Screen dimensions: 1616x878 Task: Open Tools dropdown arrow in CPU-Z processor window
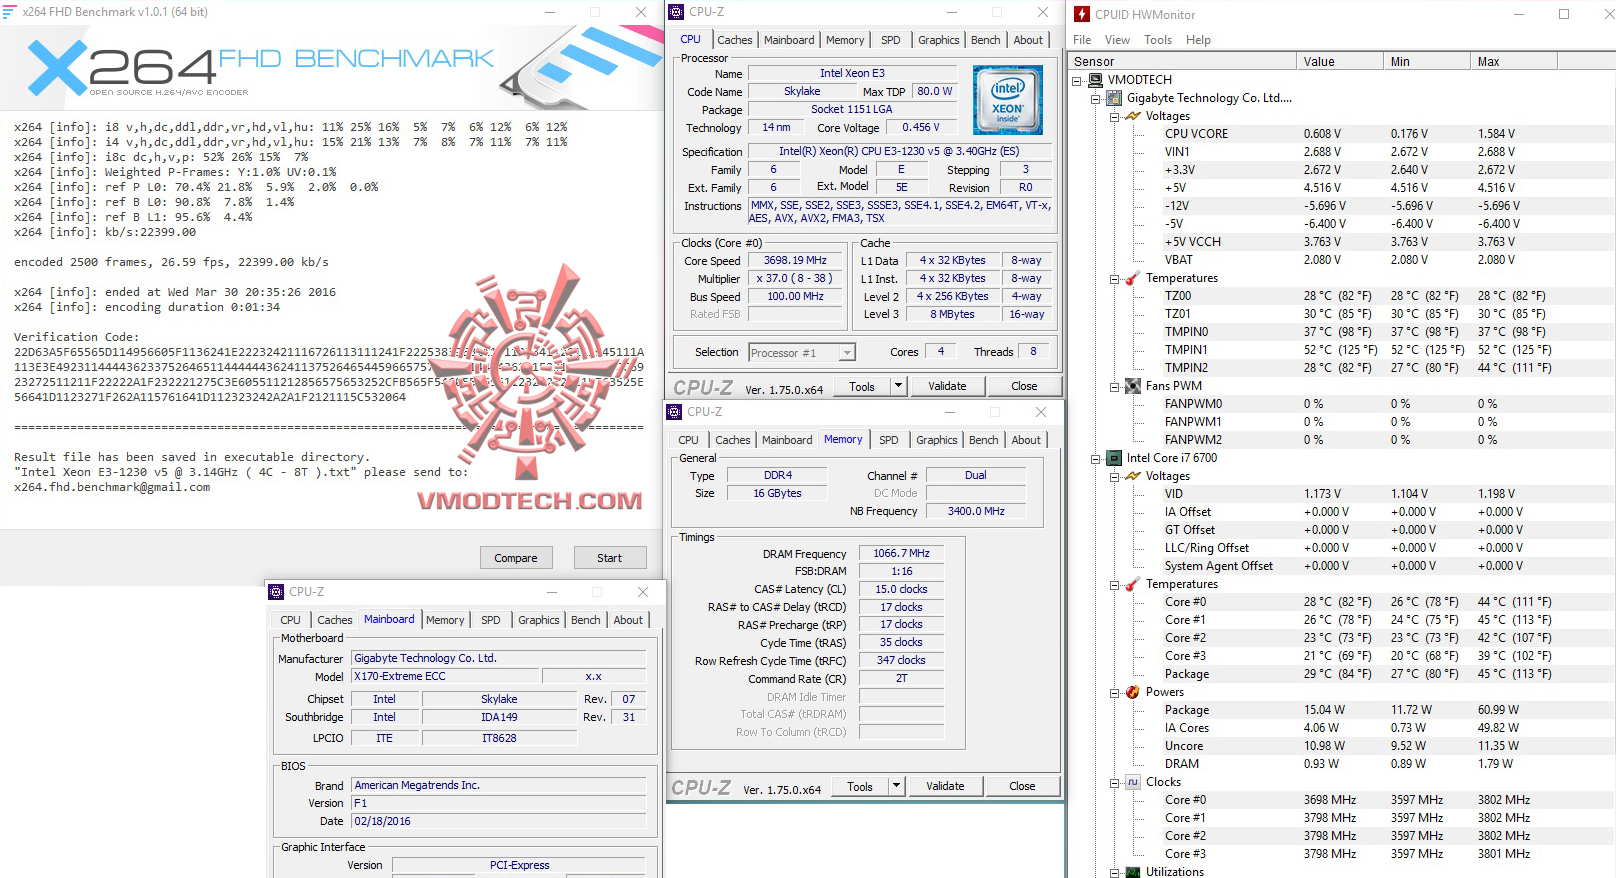[x=898, y=386]
